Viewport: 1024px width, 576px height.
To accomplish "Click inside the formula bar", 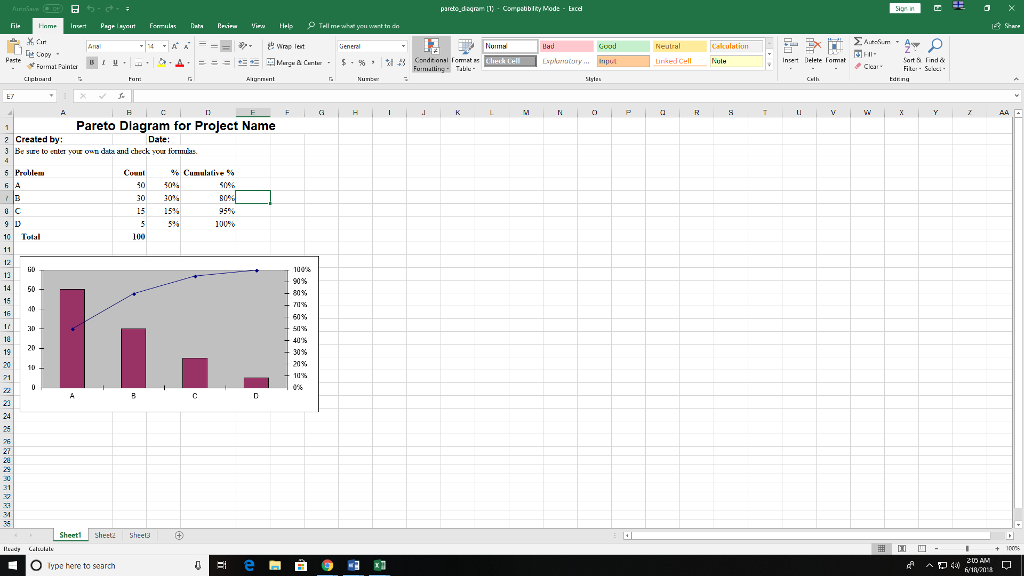I will [x=575, y=96].
